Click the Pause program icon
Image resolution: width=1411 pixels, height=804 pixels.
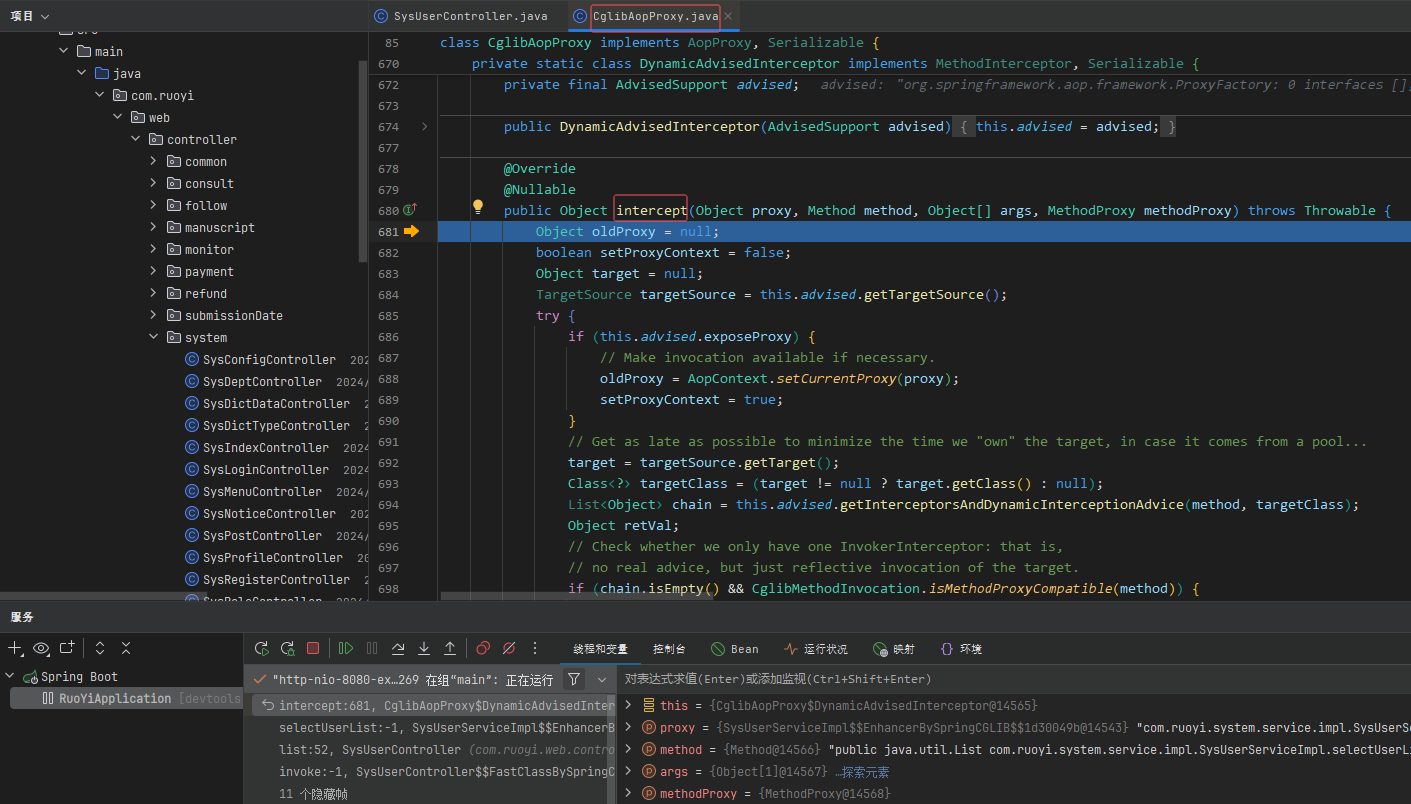coord(372,648)
